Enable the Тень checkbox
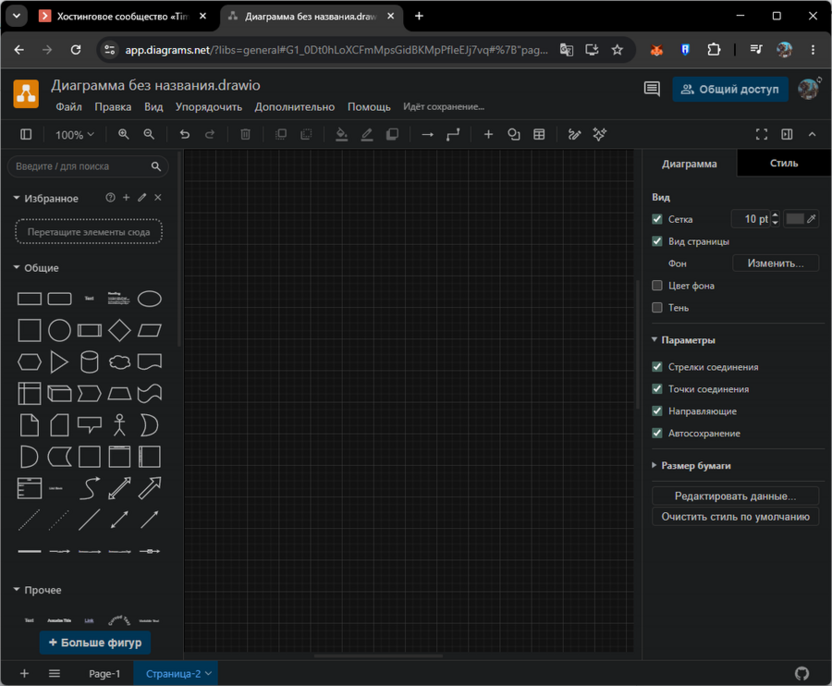Screen dimensions: 832x686 [657, 308]
